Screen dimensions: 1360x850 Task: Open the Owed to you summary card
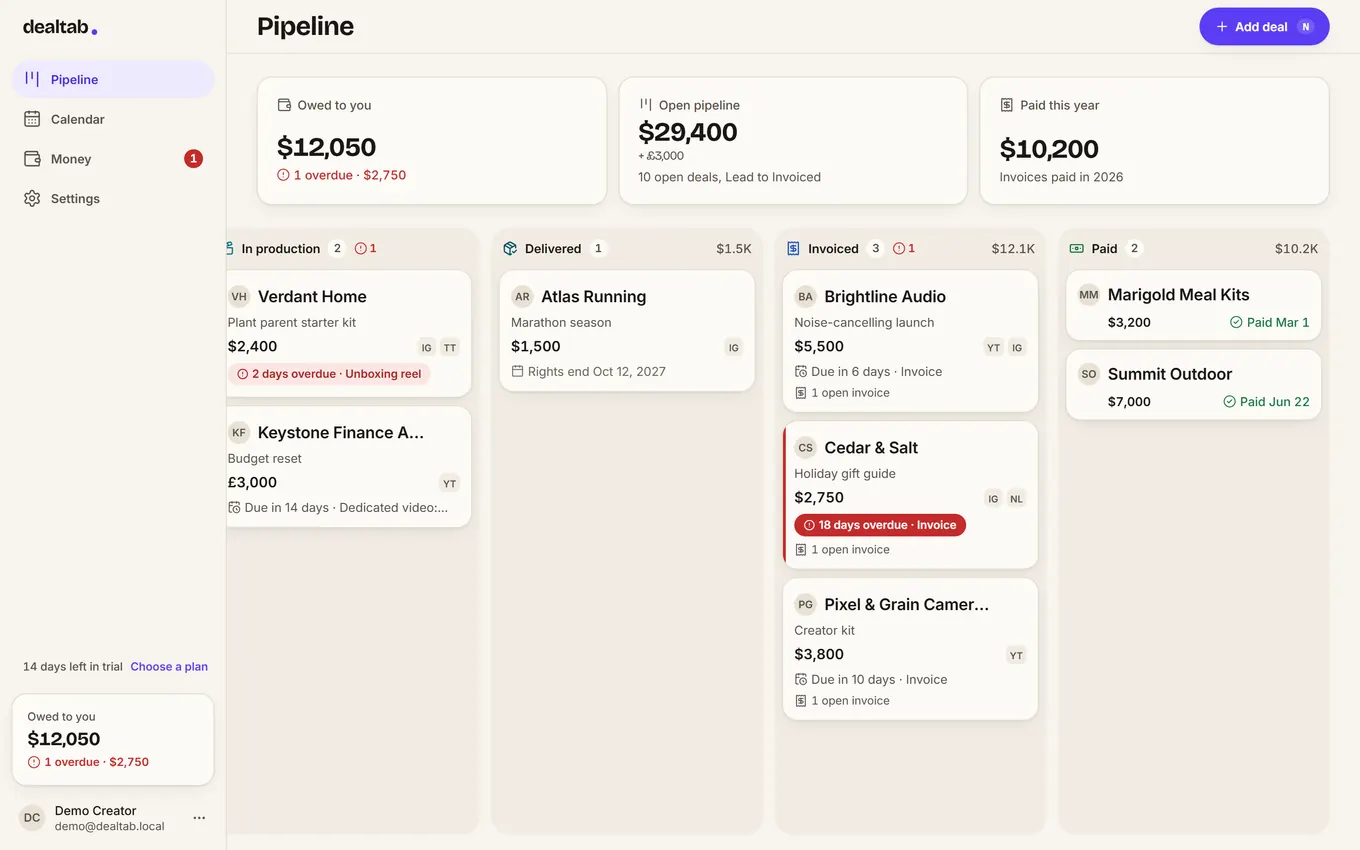coord(432,141)
